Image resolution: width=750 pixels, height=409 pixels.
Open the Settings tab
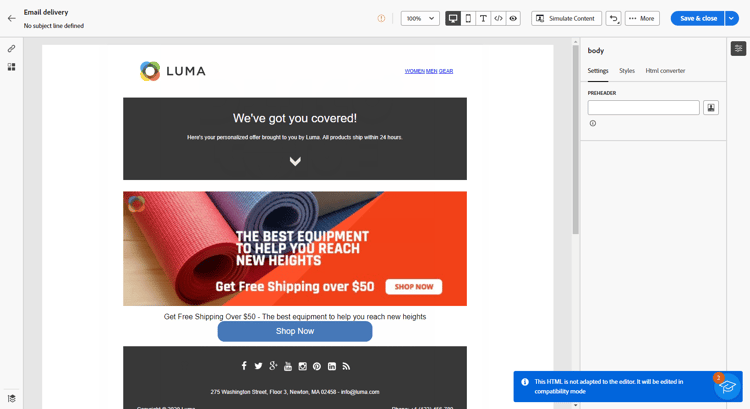tap(598, 71)
